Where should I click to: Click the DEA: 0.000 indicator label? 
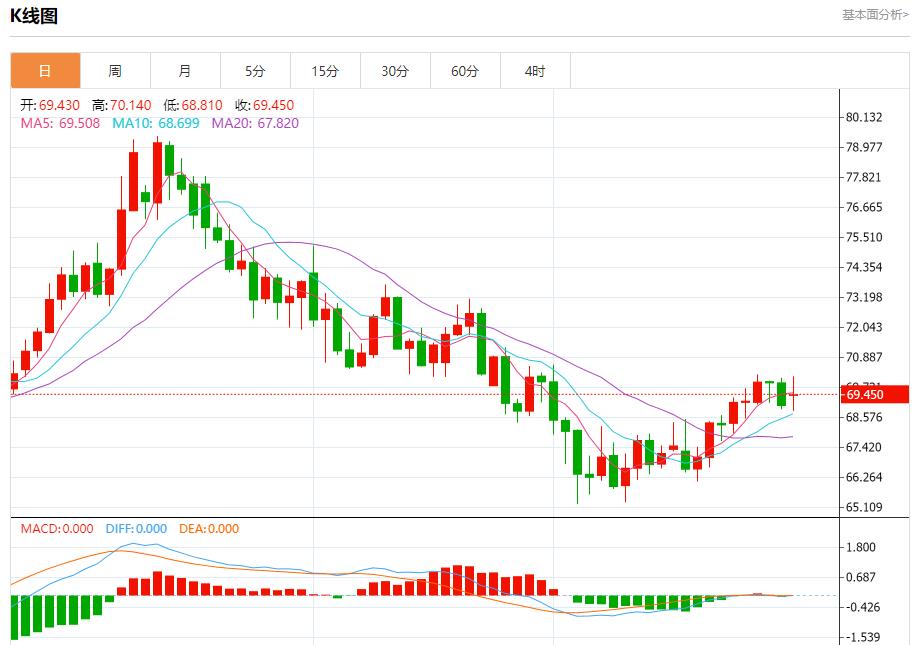tap(209, 529)
